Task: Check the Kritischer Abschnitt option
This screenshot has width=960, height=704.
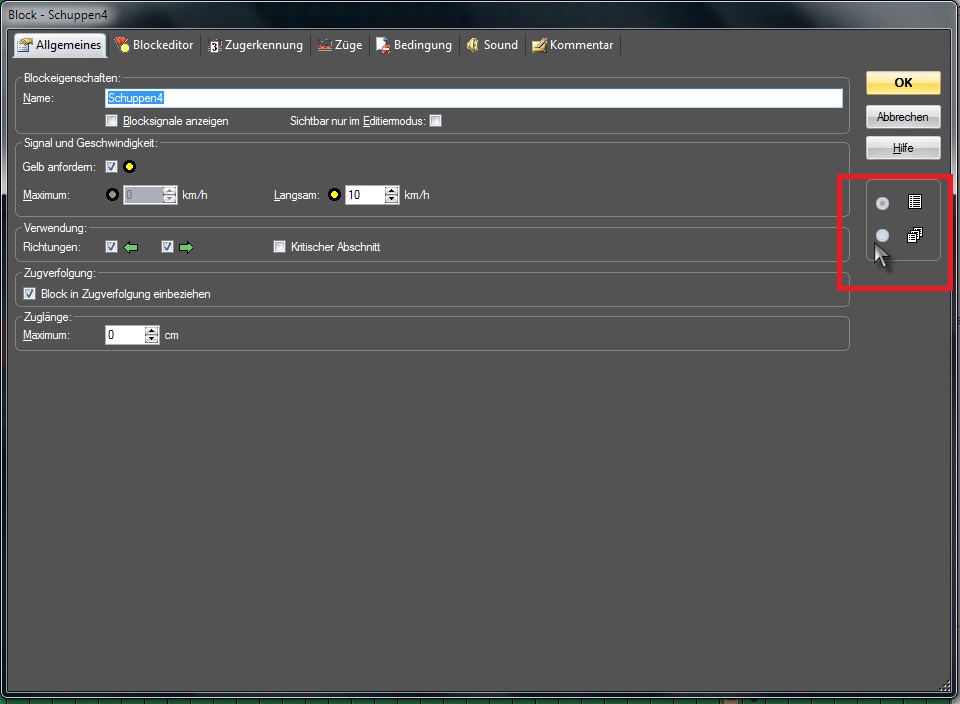Action: pyautogui.click(x=280, y=247)
